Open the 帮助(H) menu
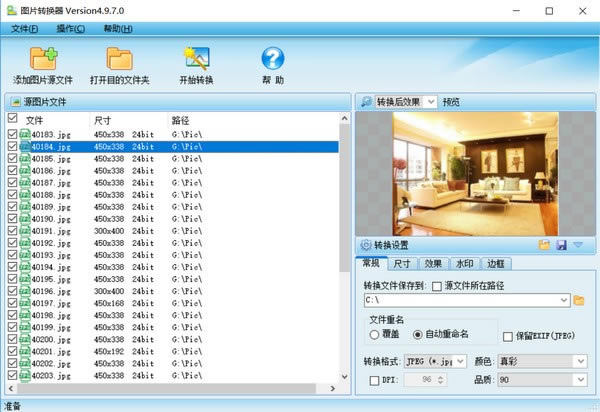The width and height of the screenshot is (600, 412). coord(118,29)
